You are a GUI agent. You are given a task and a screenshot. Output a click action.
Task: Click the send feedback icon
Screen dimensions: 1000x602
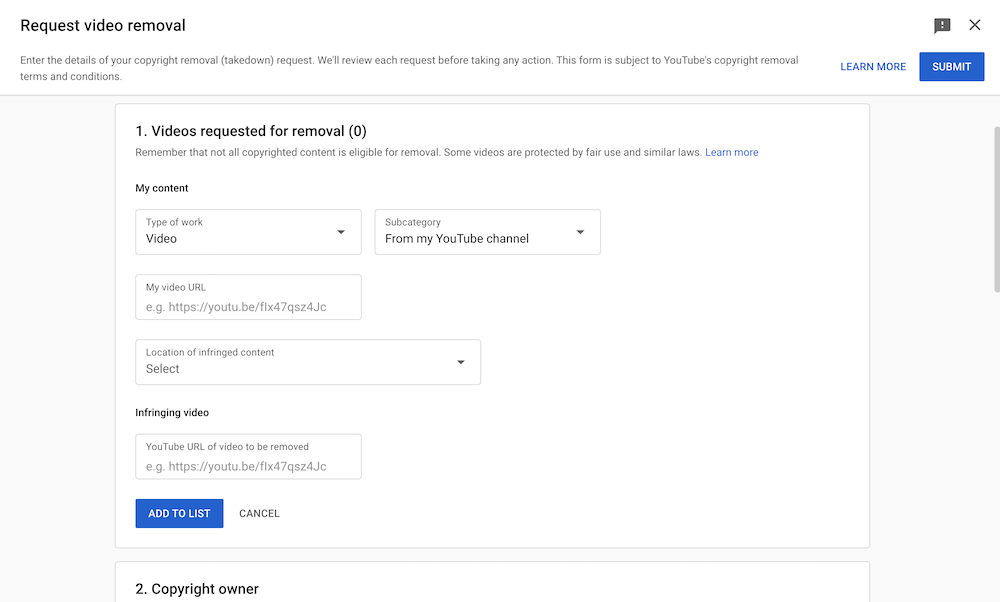click(942, 26)
